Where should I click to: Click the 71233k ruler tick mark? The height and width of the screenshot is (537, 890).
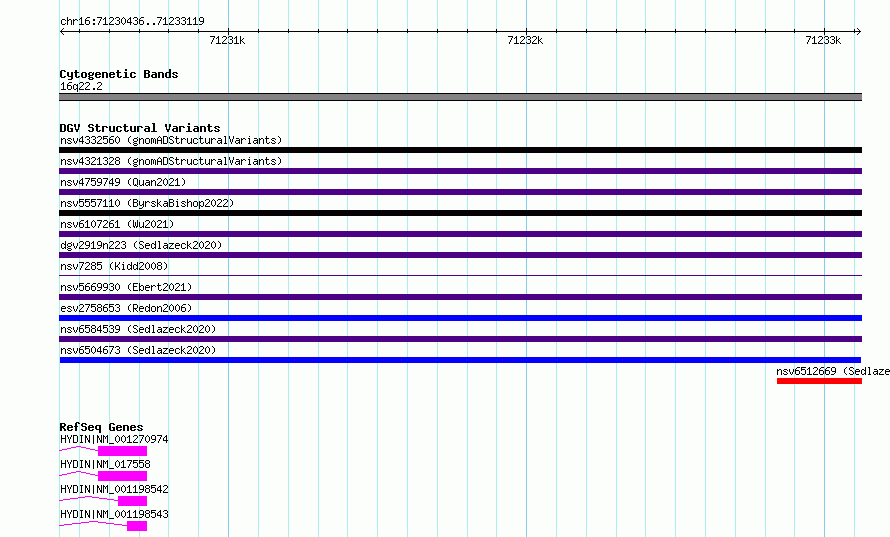coord(824,32)
